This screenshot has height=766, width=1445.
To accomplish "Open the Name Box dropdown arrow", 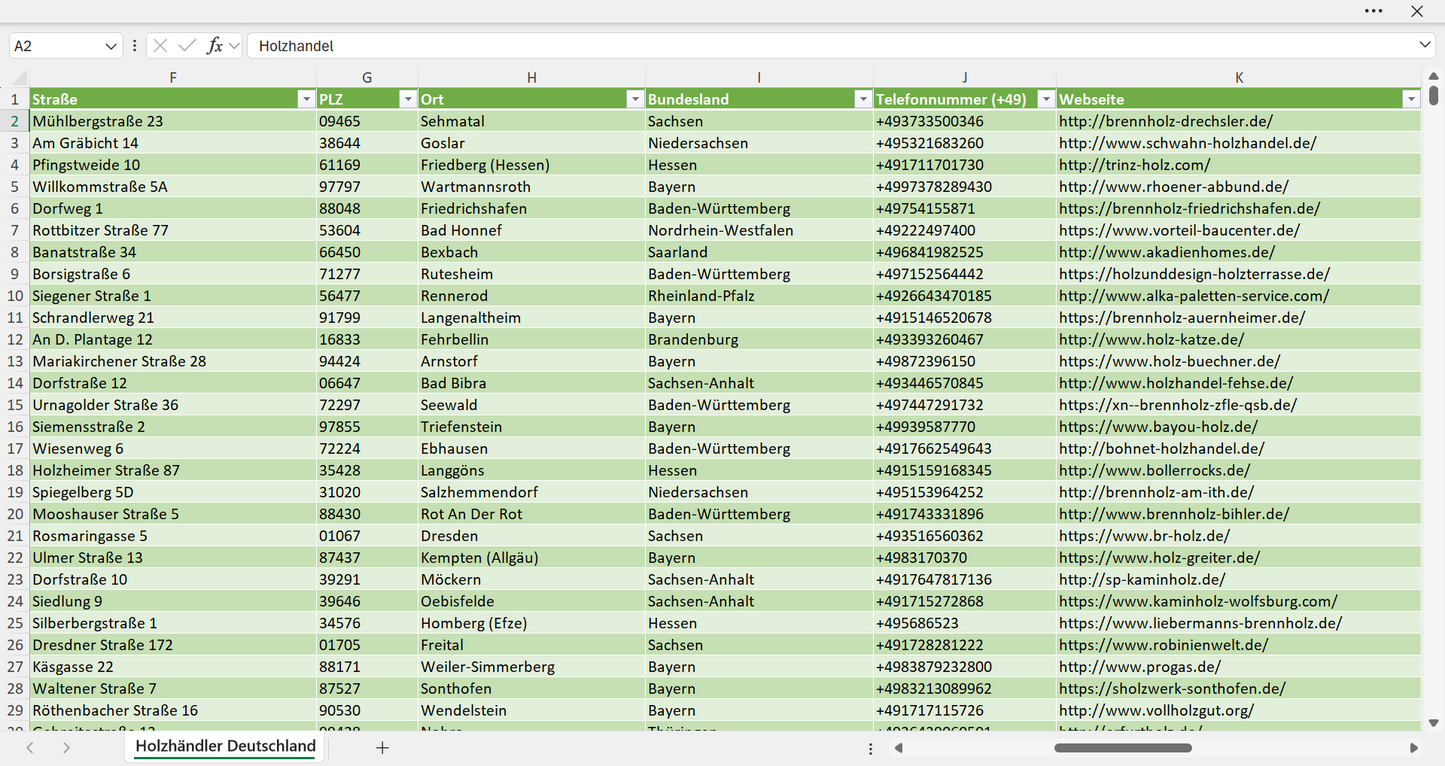I will 111,46.
